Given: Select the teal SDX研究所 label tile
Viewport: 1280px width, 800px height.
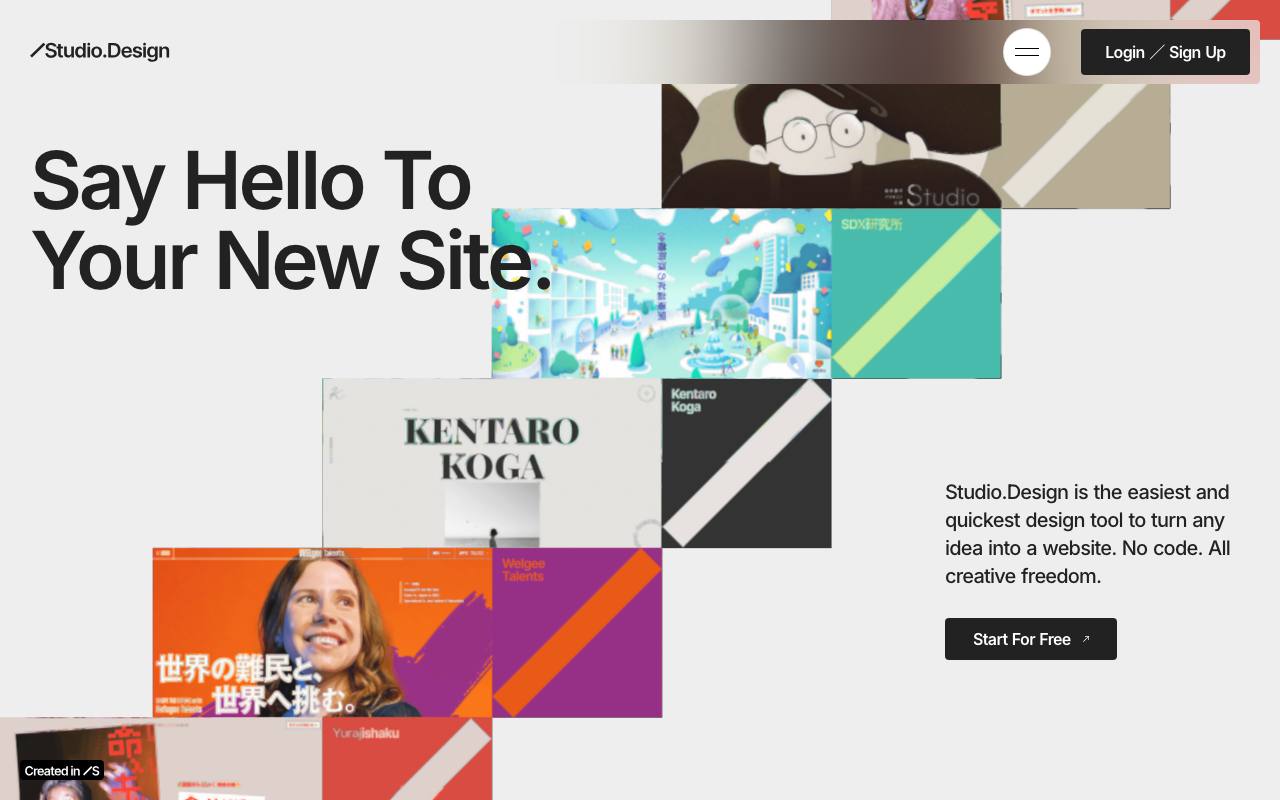Looking at the screenshot, I should [917, 293].
